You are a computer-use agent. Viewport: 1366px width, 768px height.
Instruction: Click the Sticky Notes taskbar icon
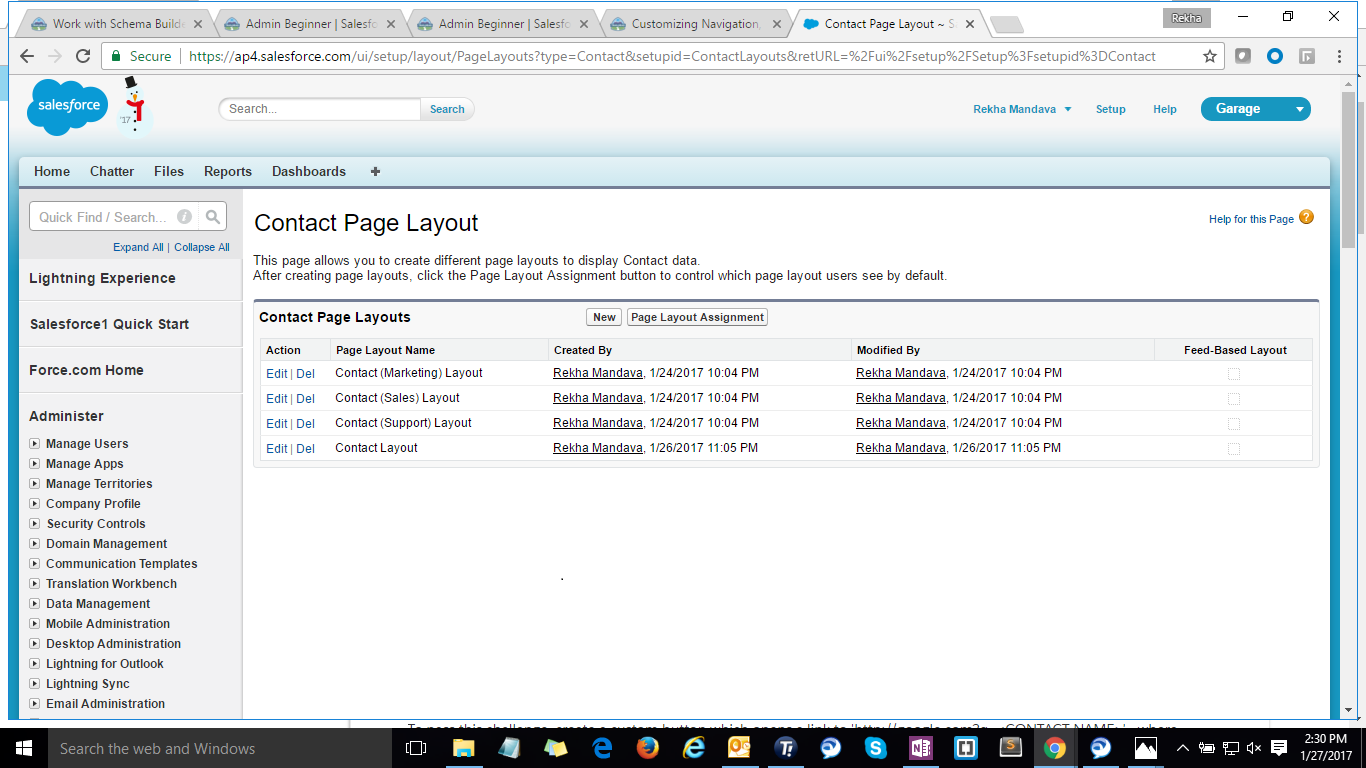pyautogui.click(x=556, y=748)
